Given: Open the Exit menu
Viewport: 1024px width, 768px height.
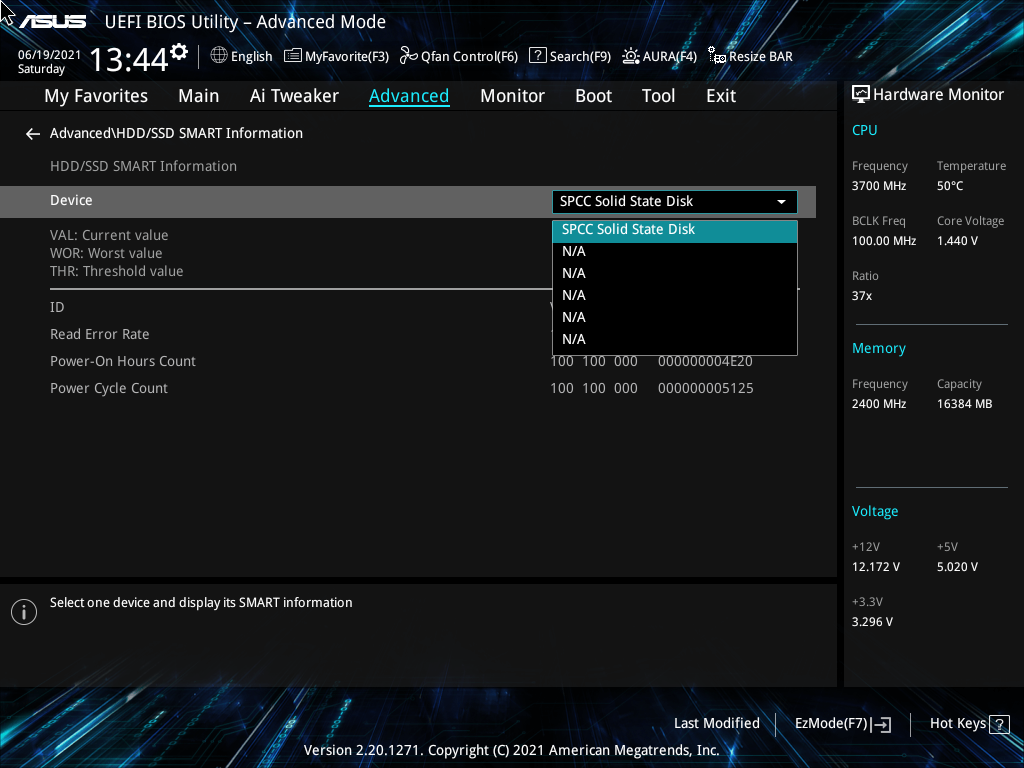Looking at the screenshot, I should click(720, 95).
